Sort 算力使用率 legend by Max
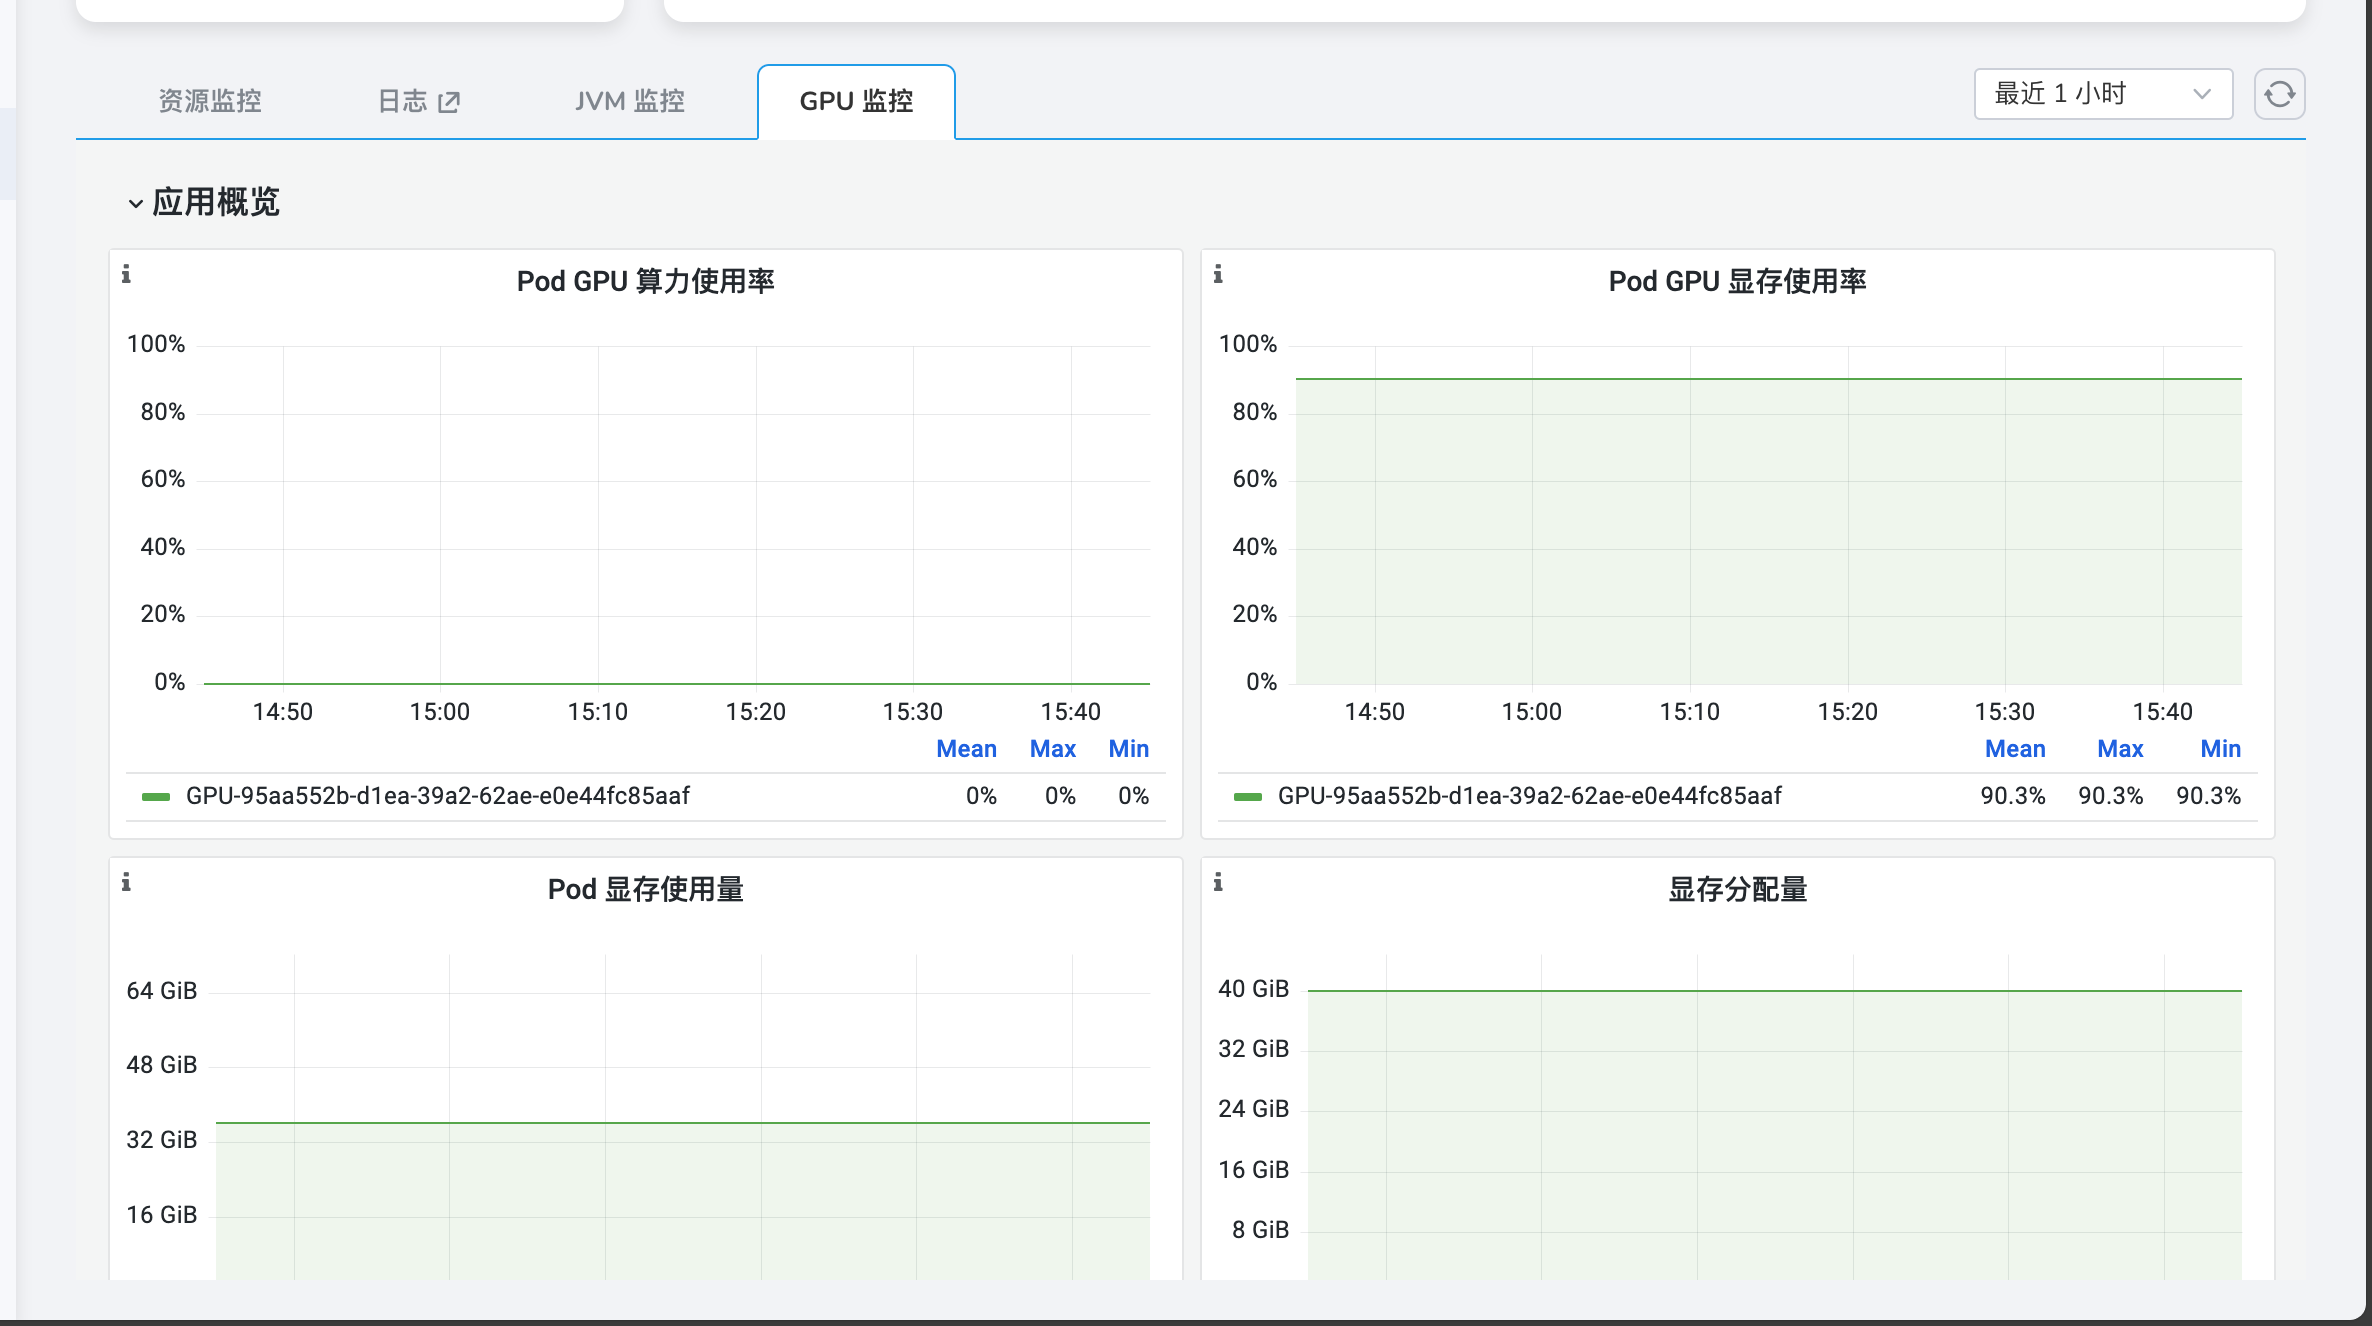 point(1052,749)
